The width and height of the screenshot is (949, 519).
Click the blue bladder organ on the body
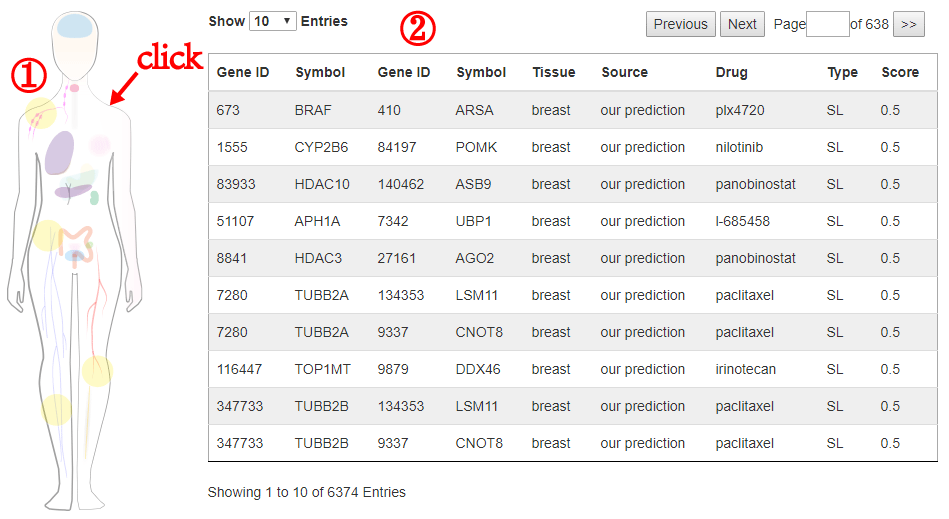74,256
